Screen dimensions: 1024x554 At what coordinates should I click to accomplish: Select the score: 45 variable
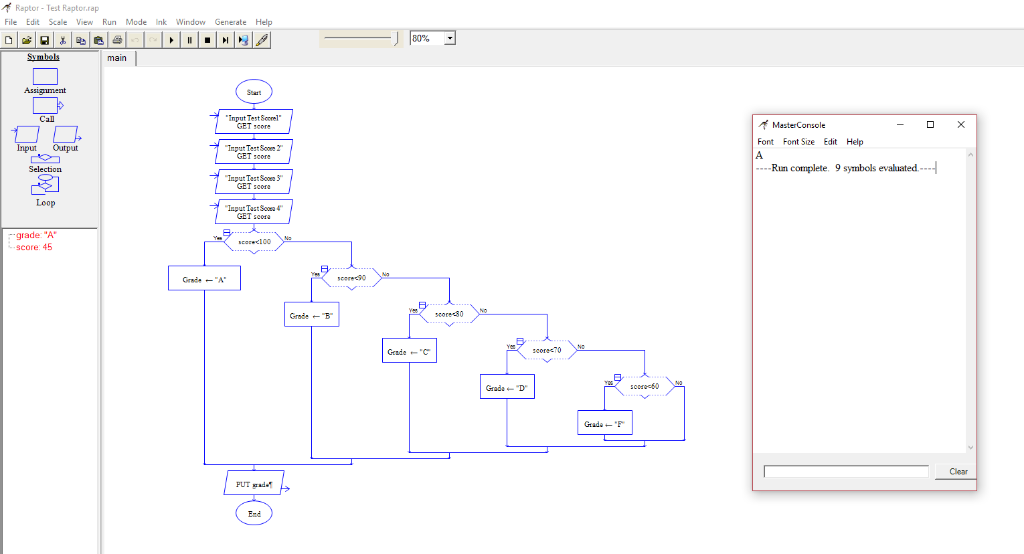click(34, 247)
